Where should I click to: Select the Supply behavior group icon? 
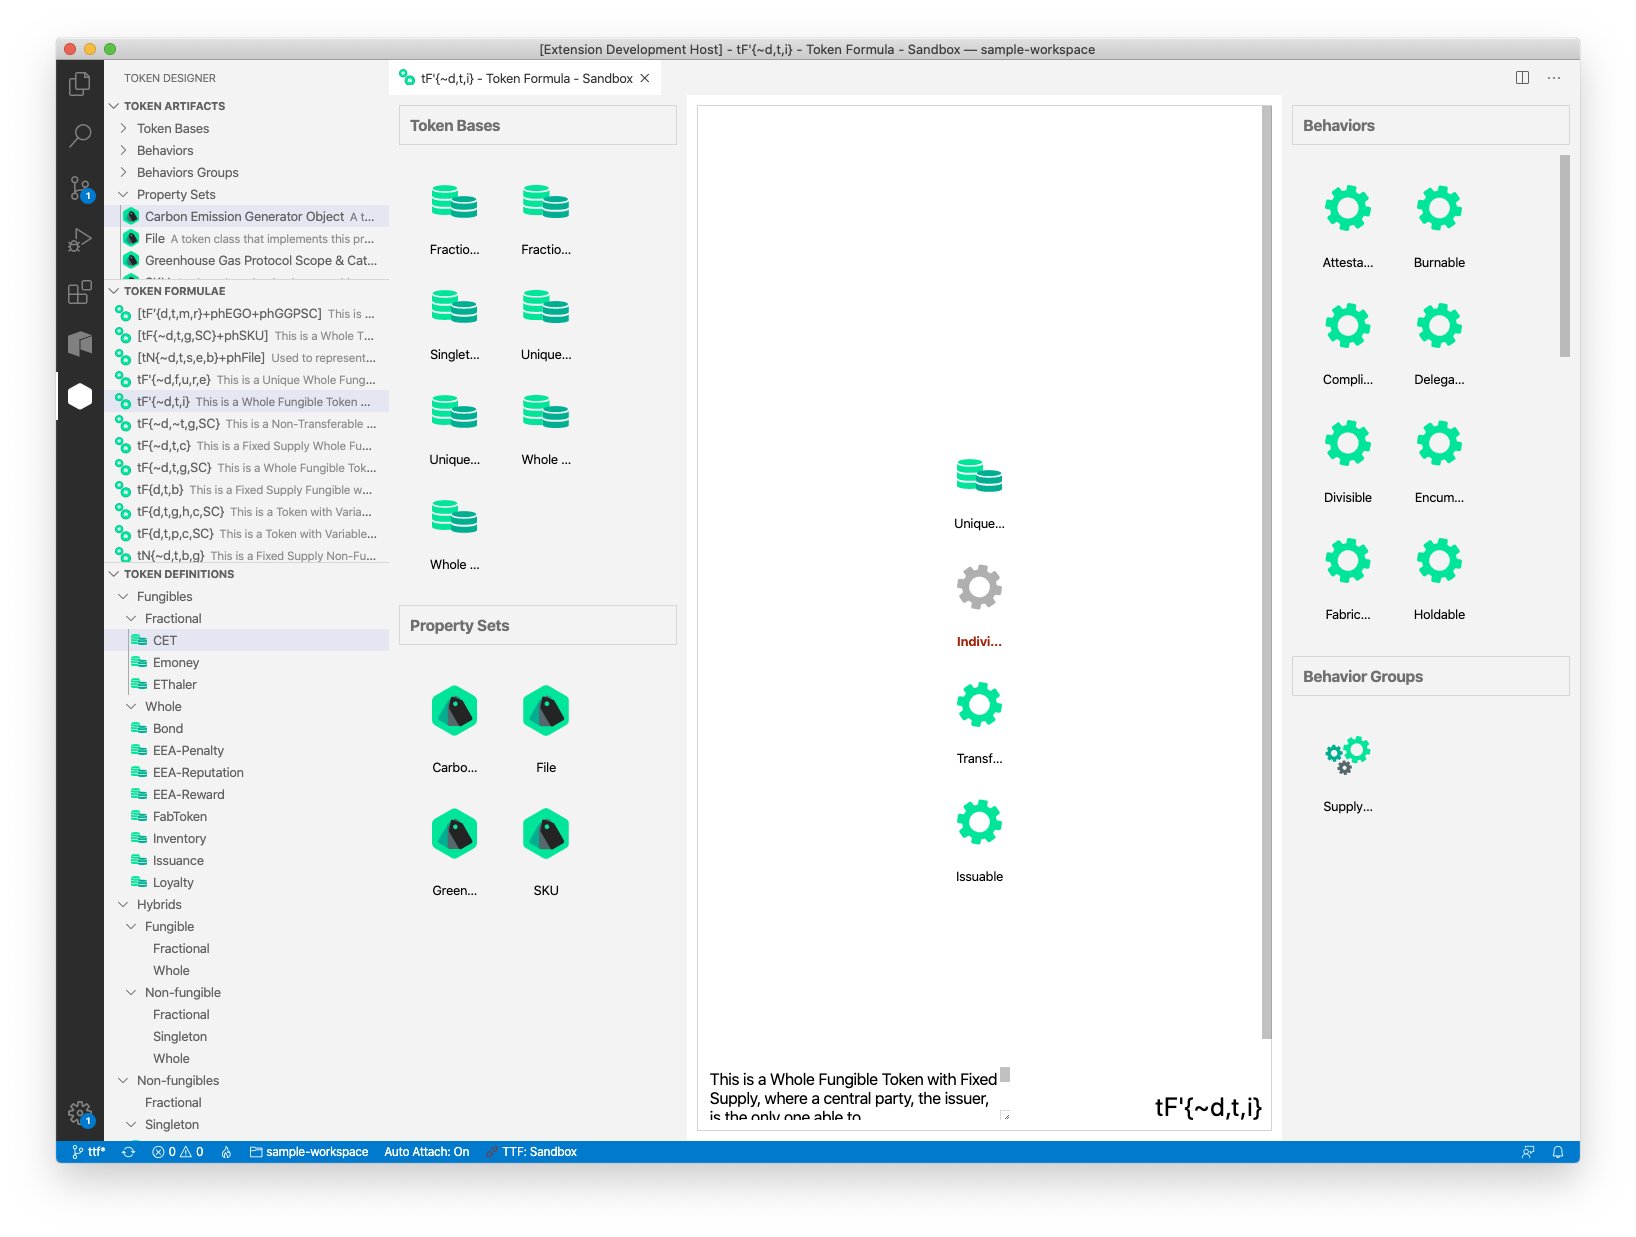[x=1347, y=755]
